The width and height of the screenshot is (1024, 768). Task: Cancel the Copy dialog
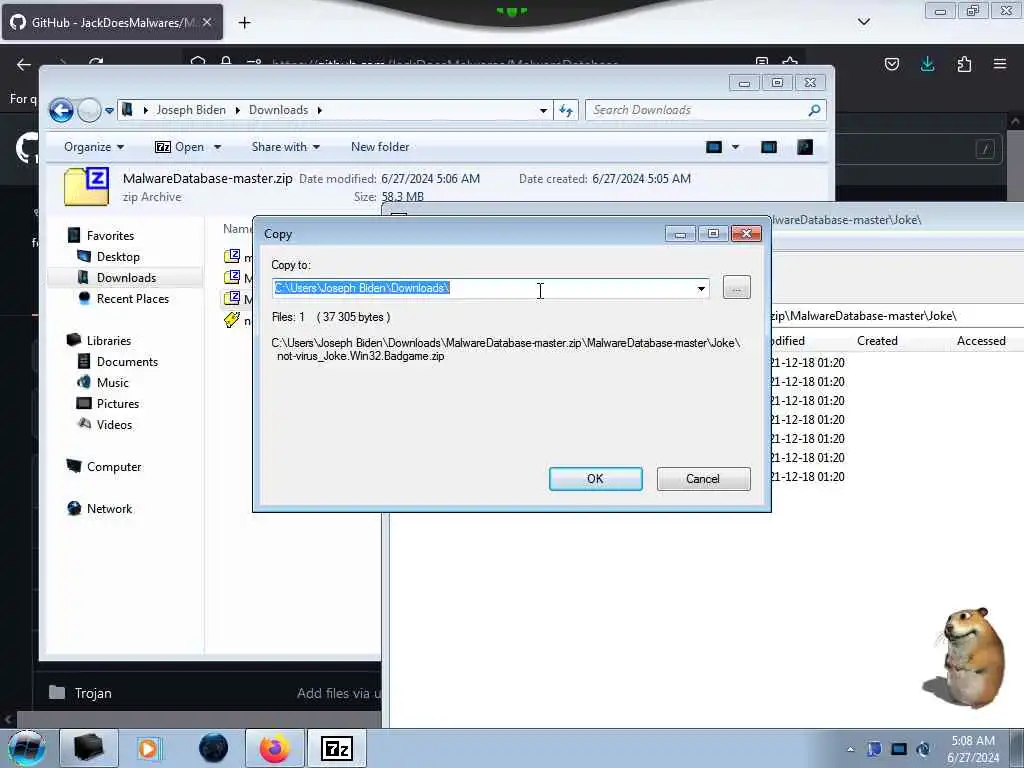(x=703, y=479)
